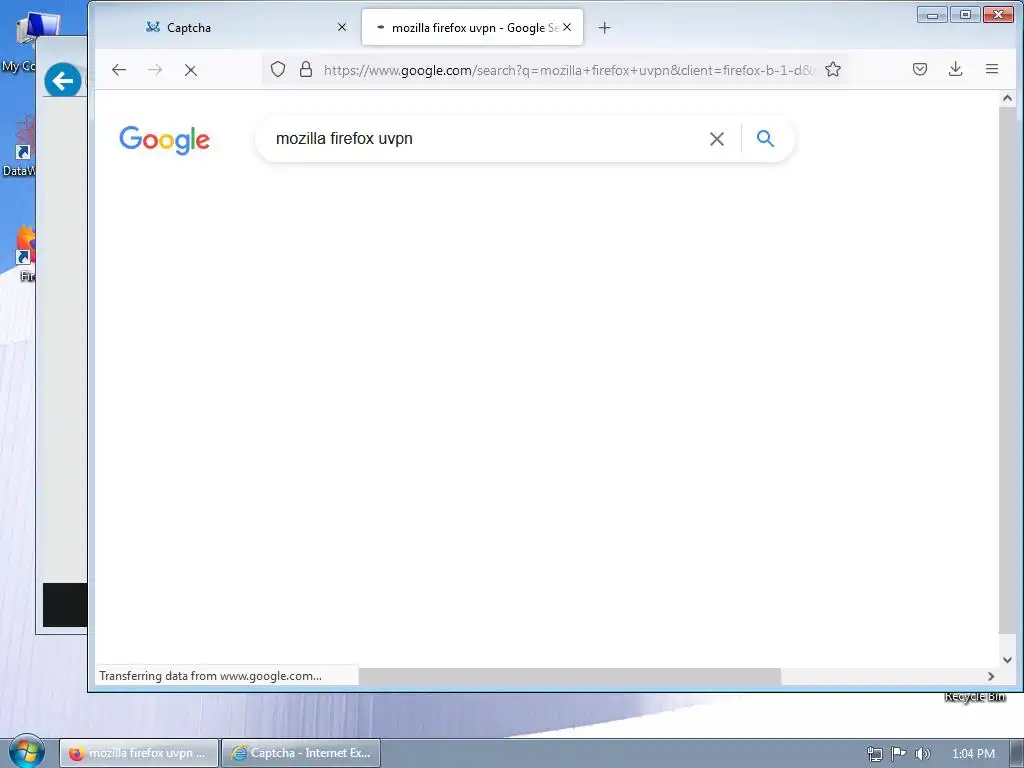
Task: Click the Firefox address bar URL
Action: (x=568, y=70)
